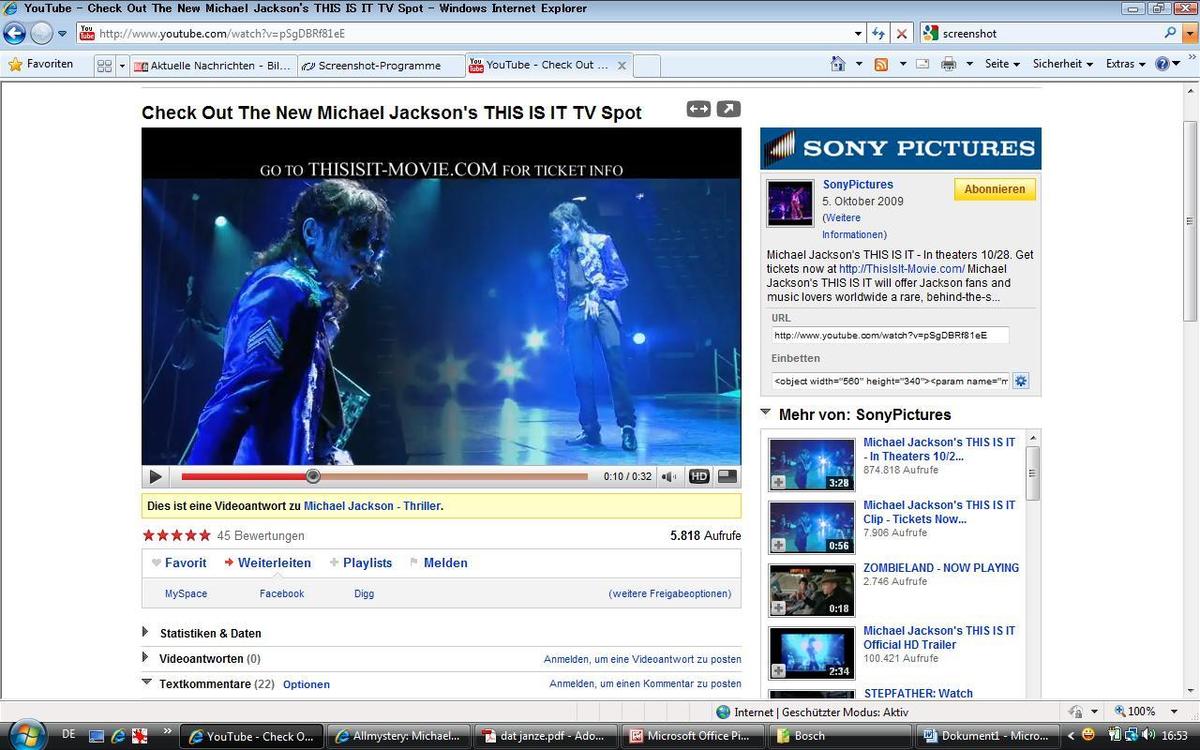Open the recent pages dropdown arrow
The width and height of the screenshot is (1200, 750).
click(x=62, y=33)
